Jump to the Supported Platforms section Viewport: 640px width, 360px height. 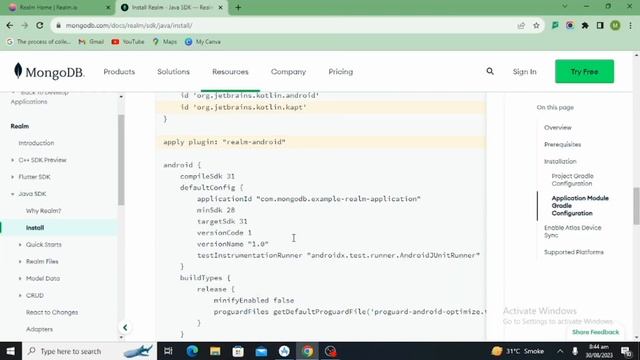573,252
